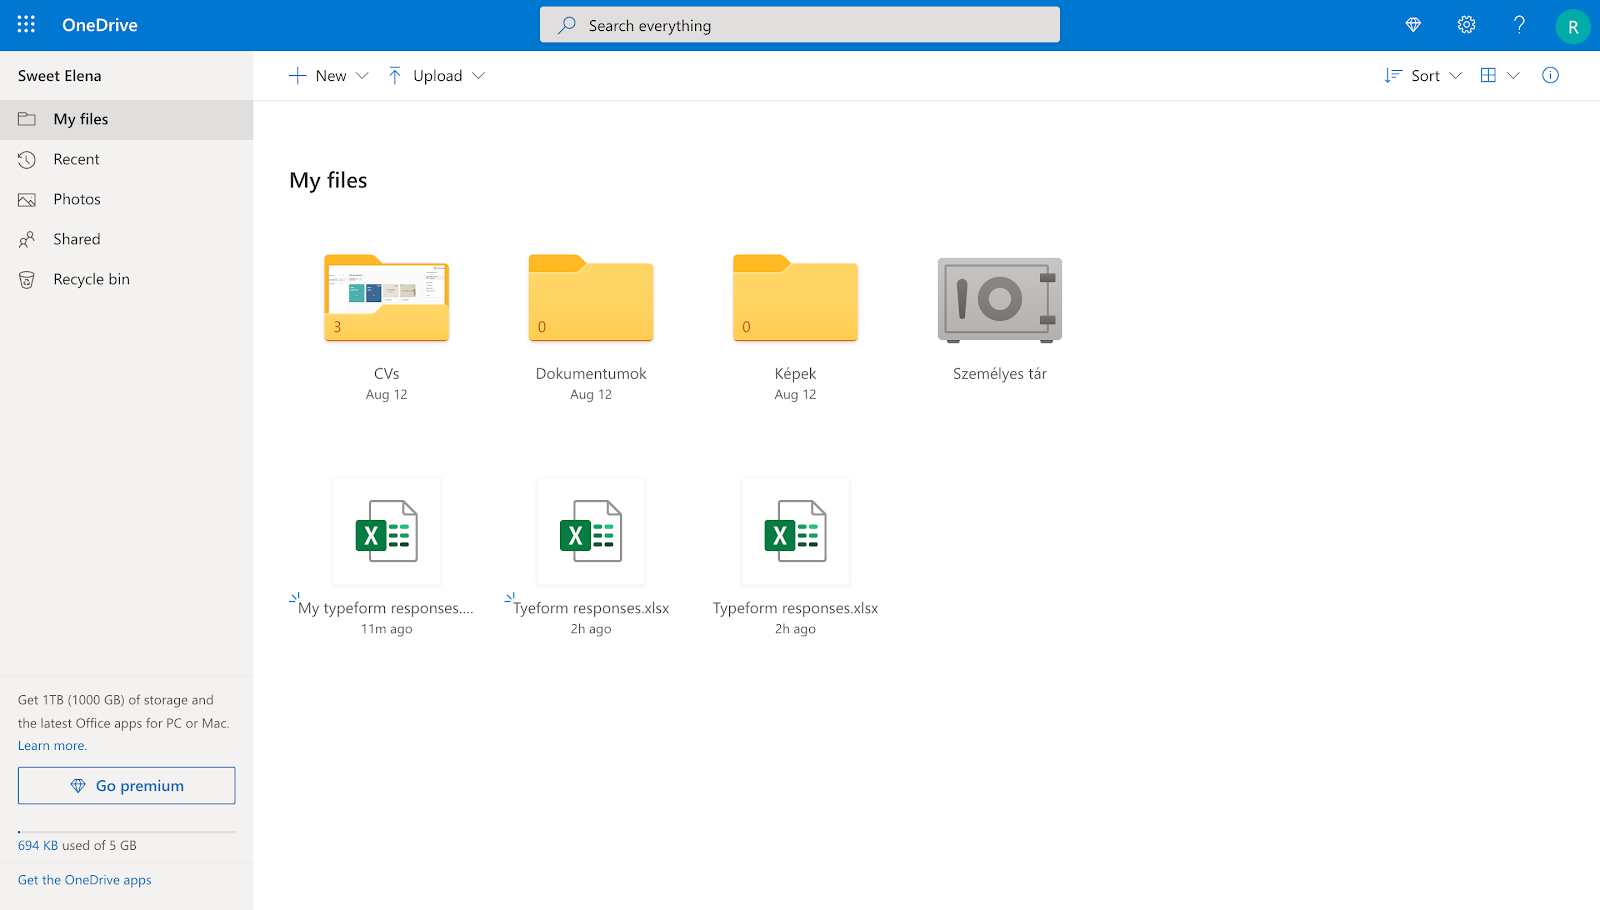The image size is (1600, 910).
Task: Click the Shared people icon
Action: [x=27, y=240]
